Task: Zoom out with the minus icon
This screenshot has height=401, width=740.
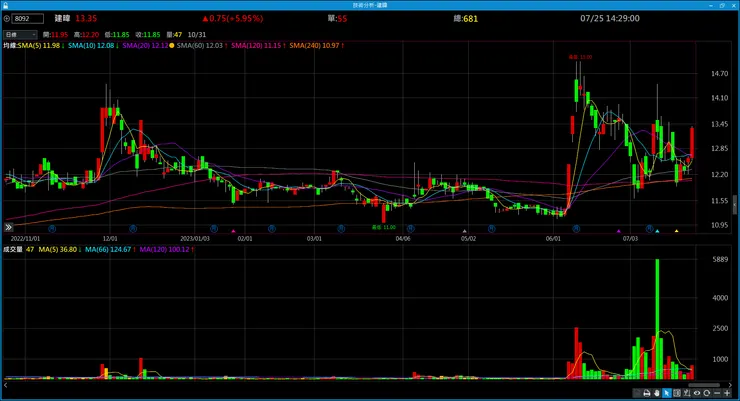Action: 717,393
